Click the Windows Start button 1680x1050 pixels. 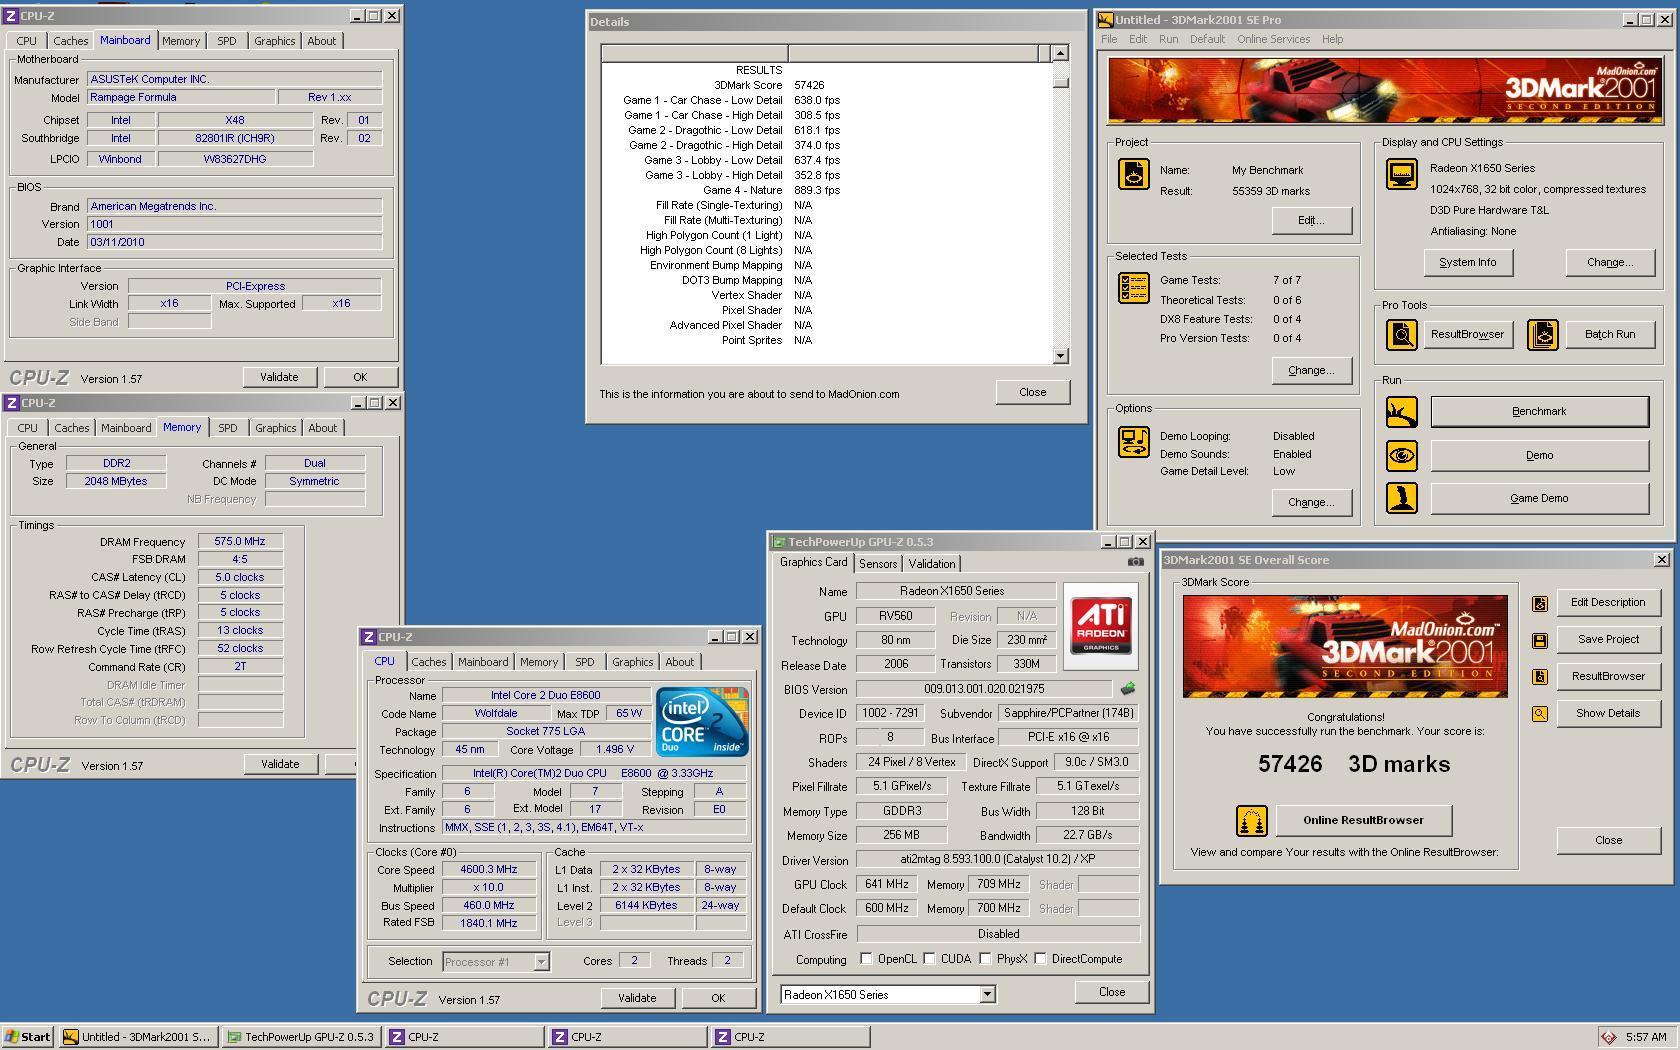tap(28, 1037)
